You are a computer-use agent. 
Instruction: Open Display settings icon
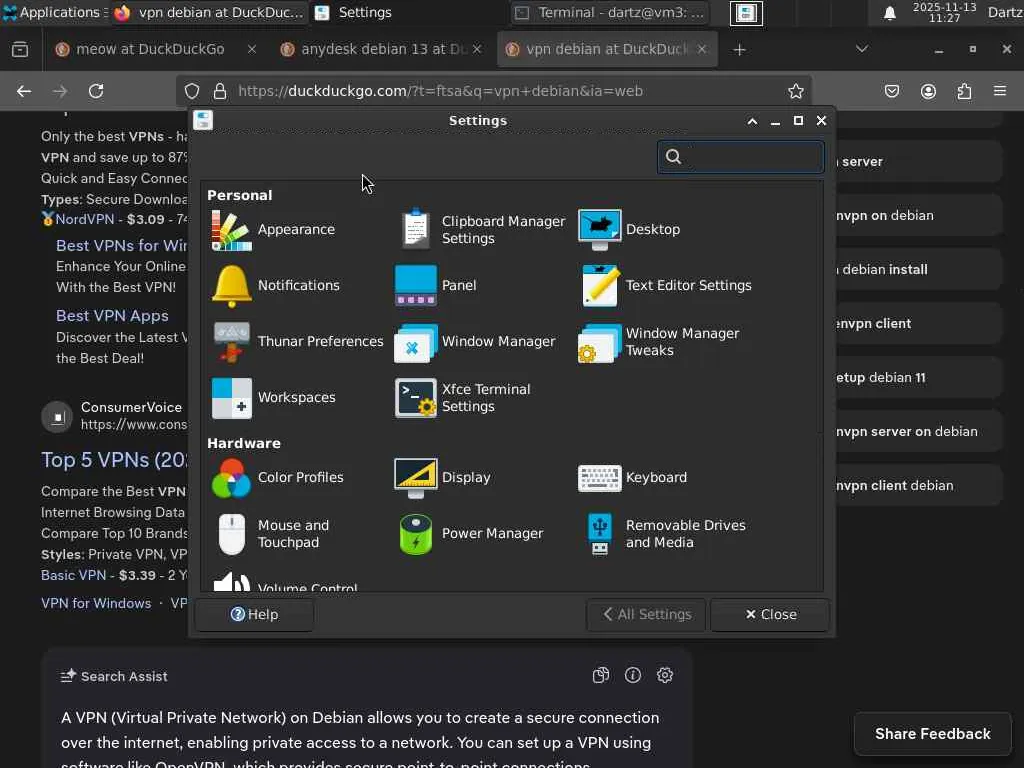[415, 478]
